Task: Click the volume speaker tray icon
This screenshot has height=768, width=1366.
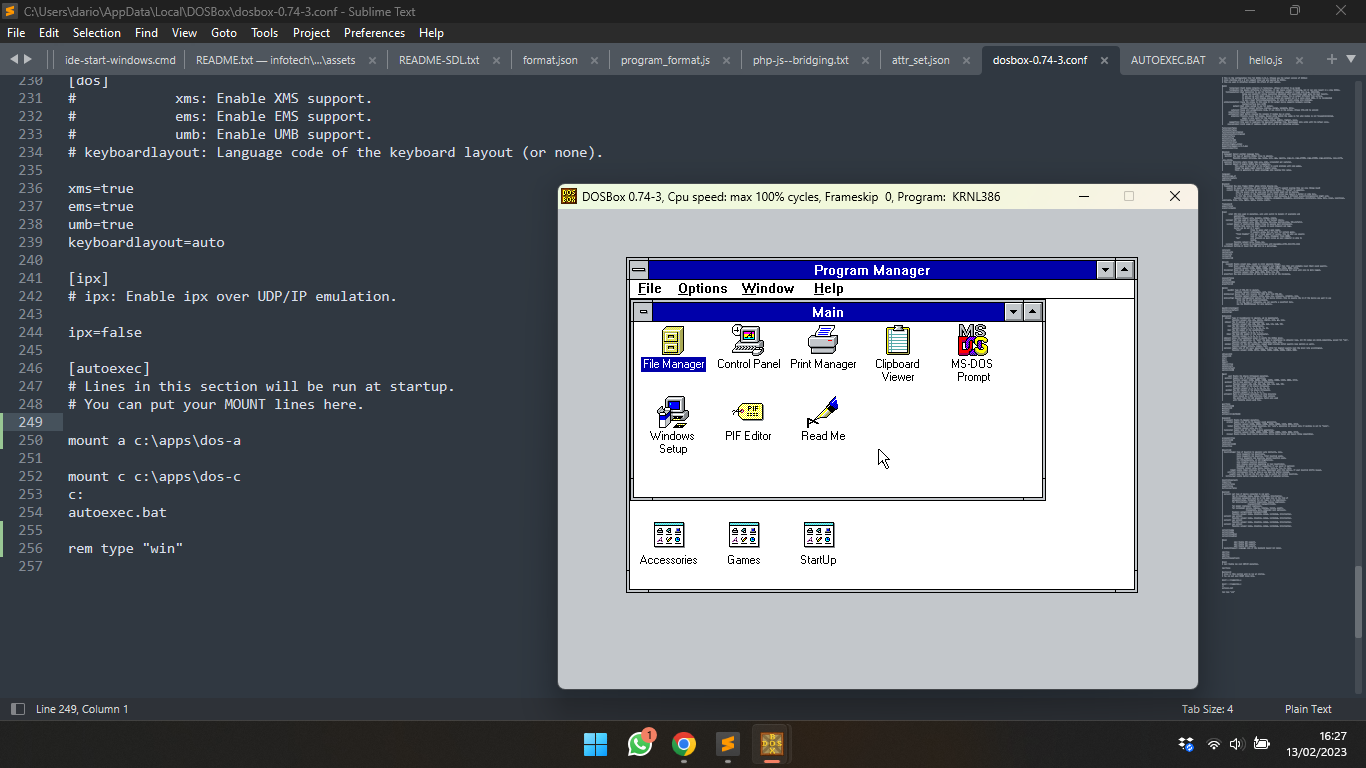Action: pyautogui.click(x=1236, y=744)
